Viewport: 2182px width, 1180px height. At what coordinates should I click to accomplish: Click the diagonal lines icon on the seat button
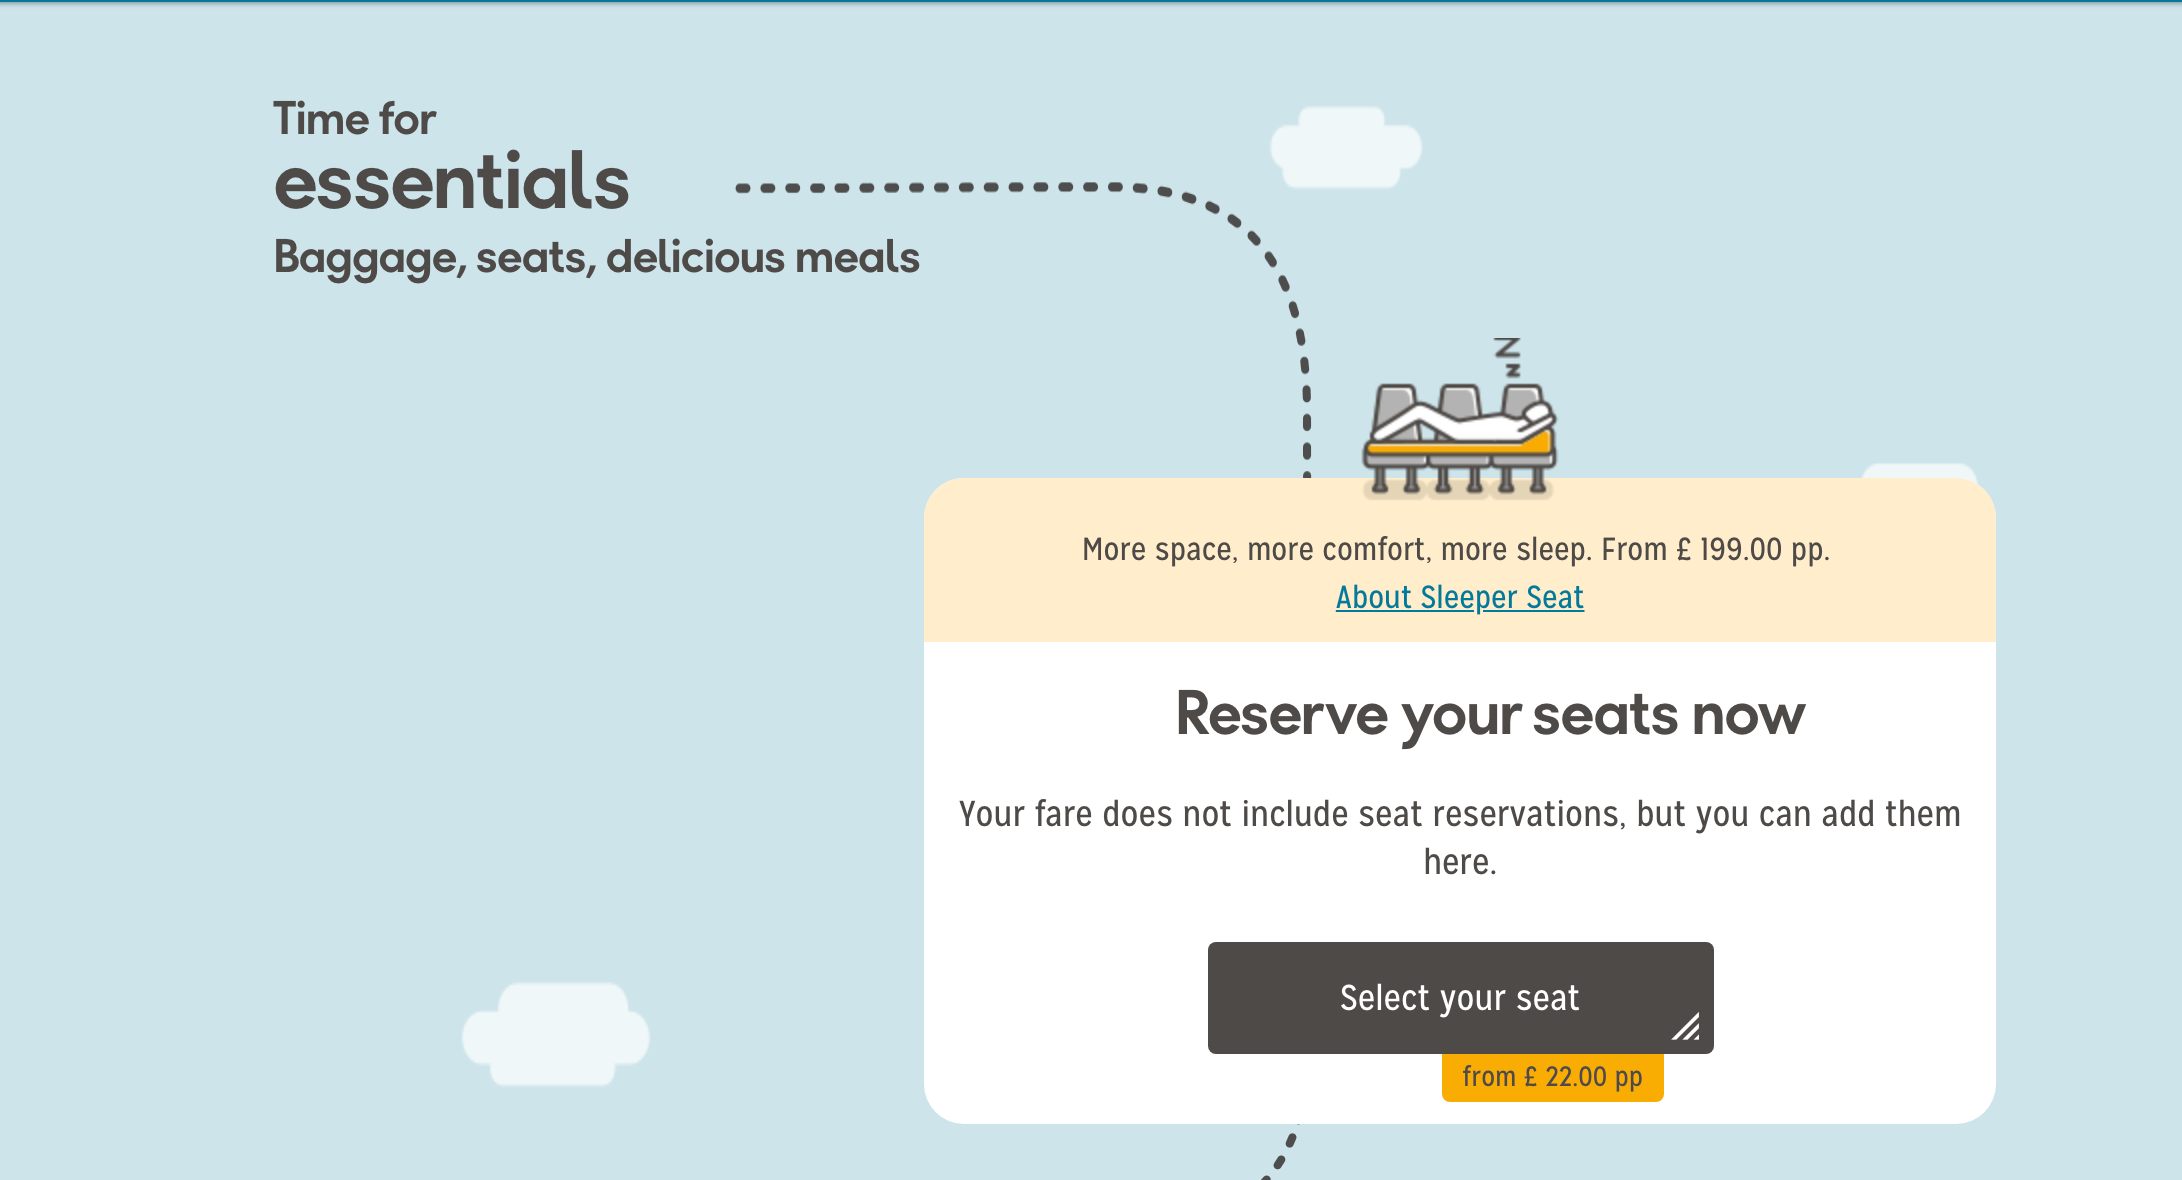1686,1027
